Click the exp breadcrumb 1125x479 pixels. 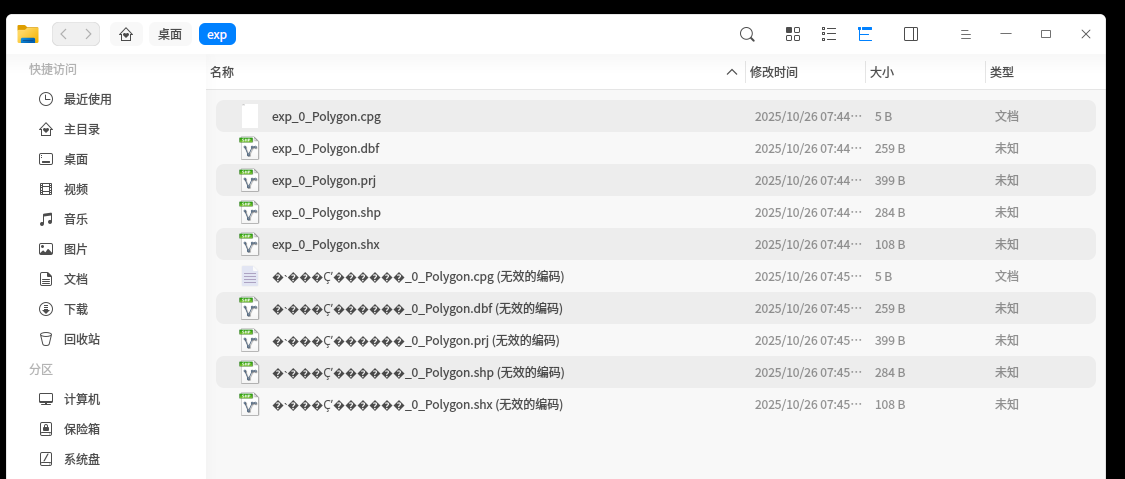point(217,34)
